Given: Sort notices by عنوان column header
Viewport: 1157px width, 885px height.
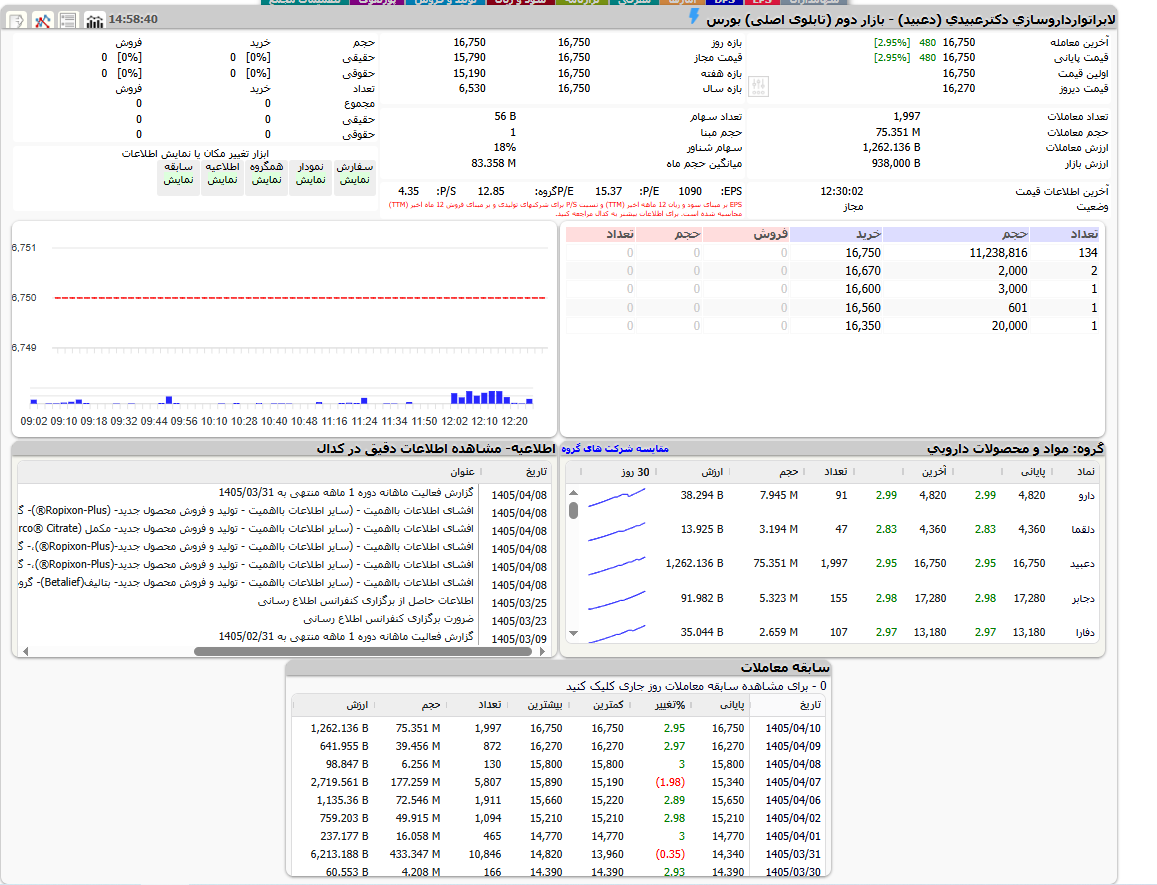Looking at the screenshot, I should [463, 472].
